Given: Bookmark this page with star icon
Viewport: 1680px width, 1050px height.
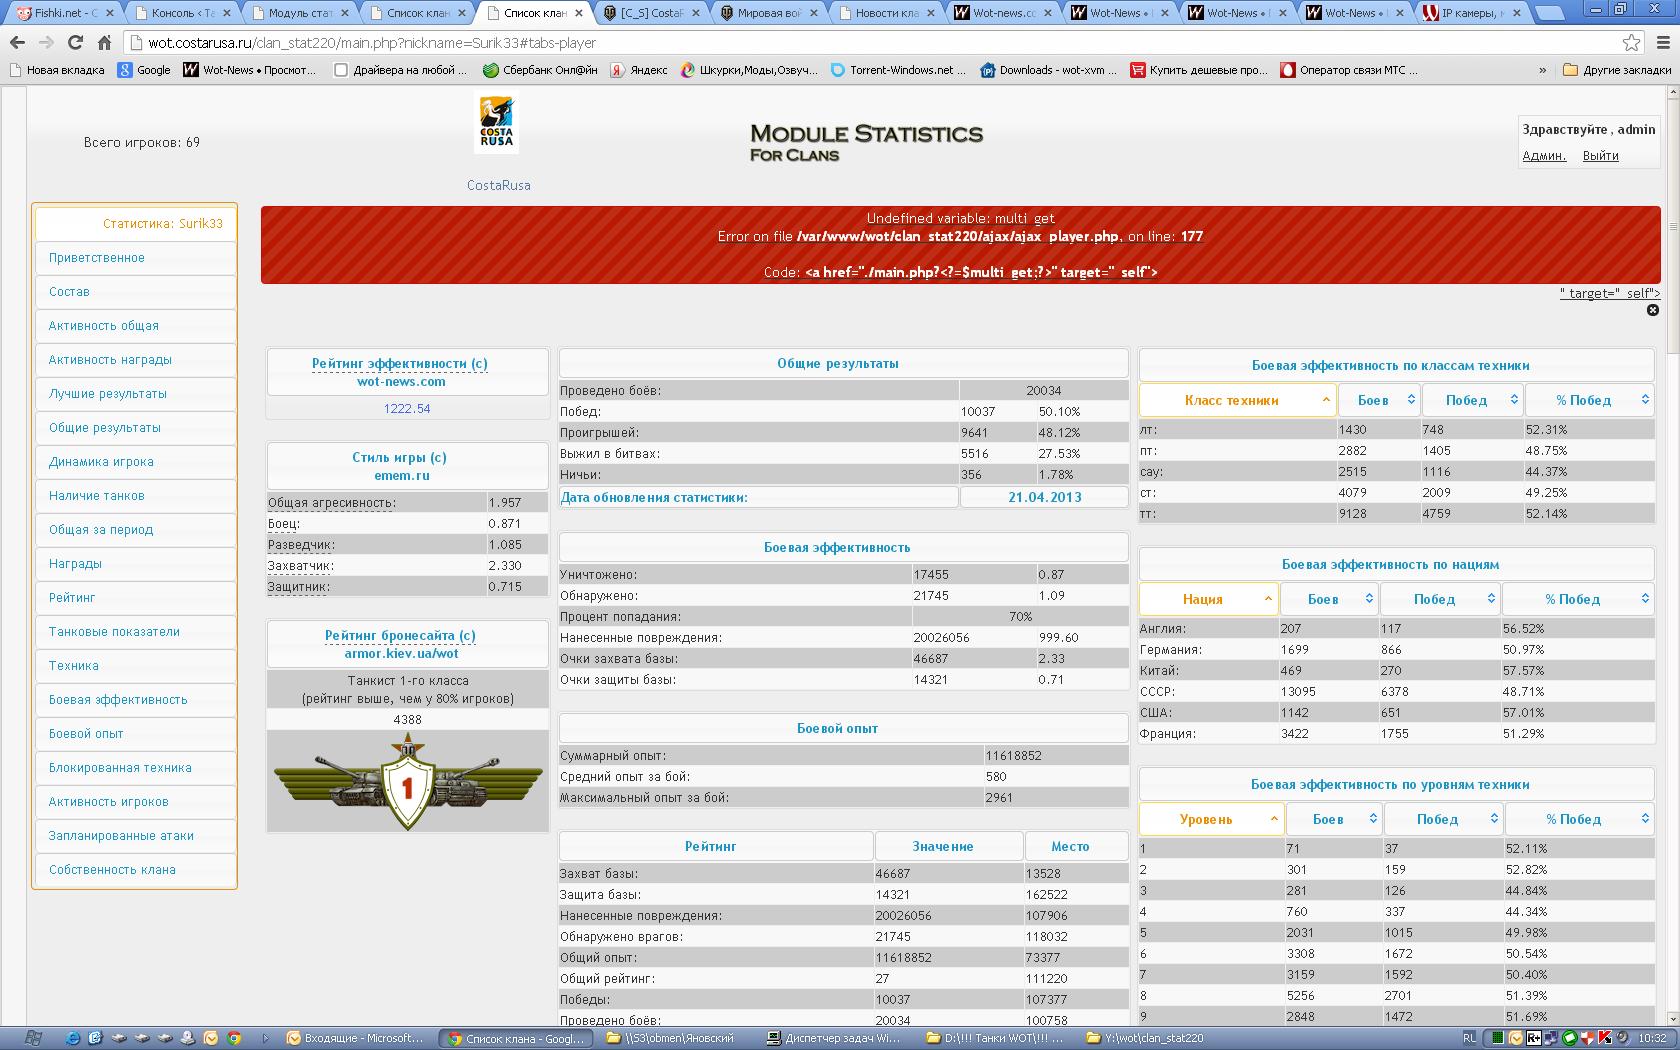Looking at the screenshot, I should click(1631, 43).
